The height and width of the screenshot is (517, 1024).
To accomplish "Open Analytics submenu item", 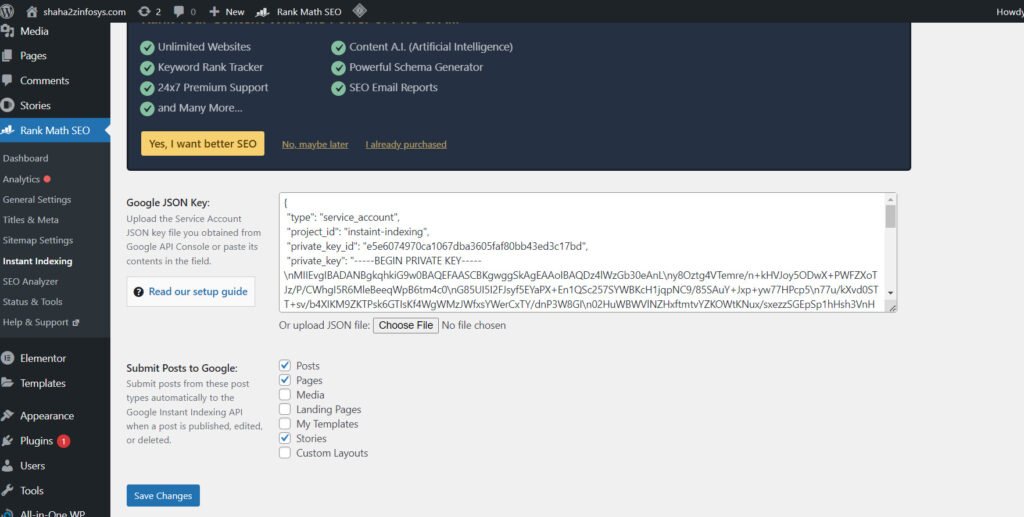I will [x=22, y=179].
